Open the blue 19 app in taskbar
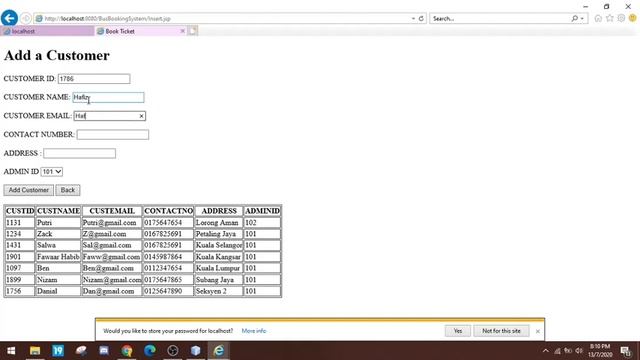Screen dimensions: 640x360 coord(58,351)
